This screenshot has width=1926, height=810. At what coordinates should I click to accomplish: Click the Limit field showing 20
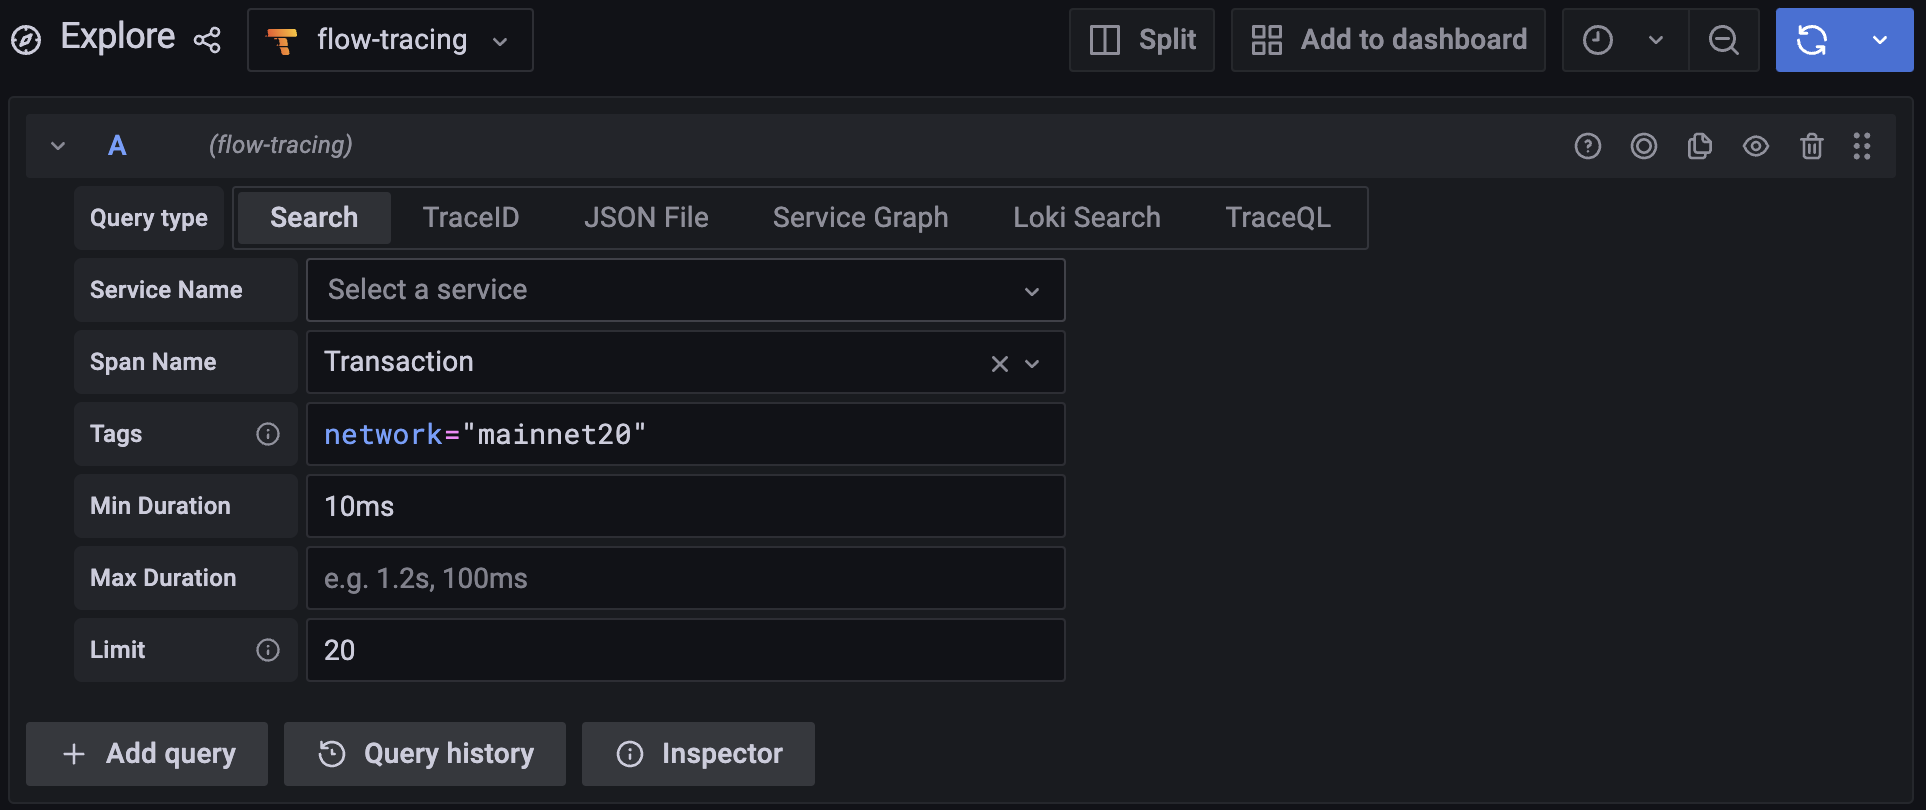(686, 650)
